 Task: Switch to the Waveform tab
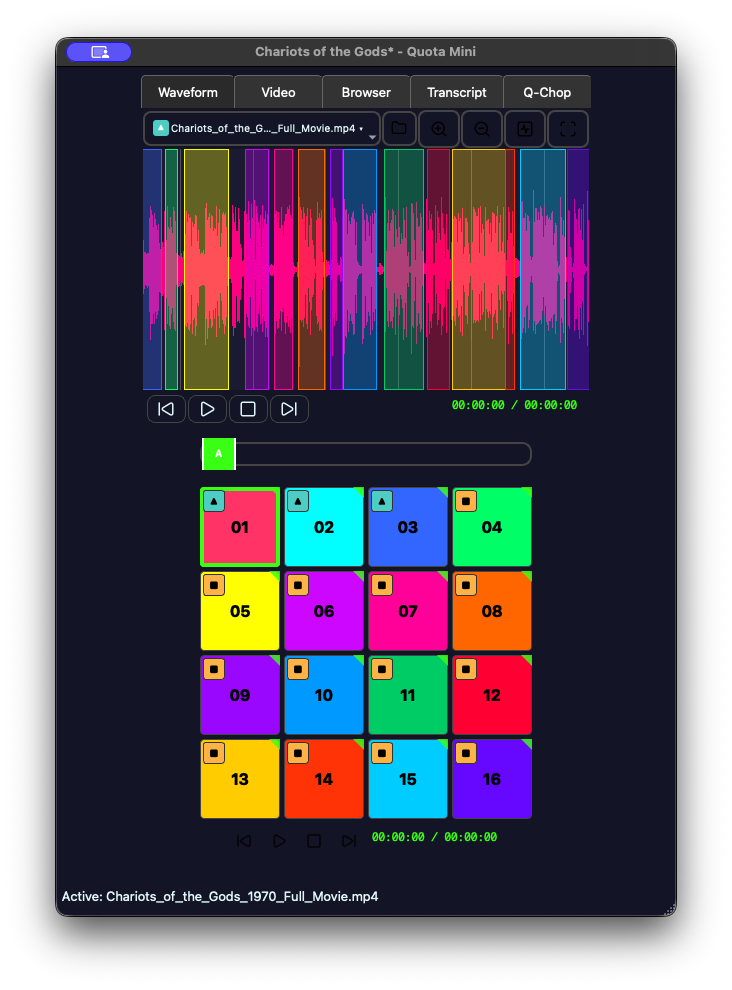click(188, 92)
